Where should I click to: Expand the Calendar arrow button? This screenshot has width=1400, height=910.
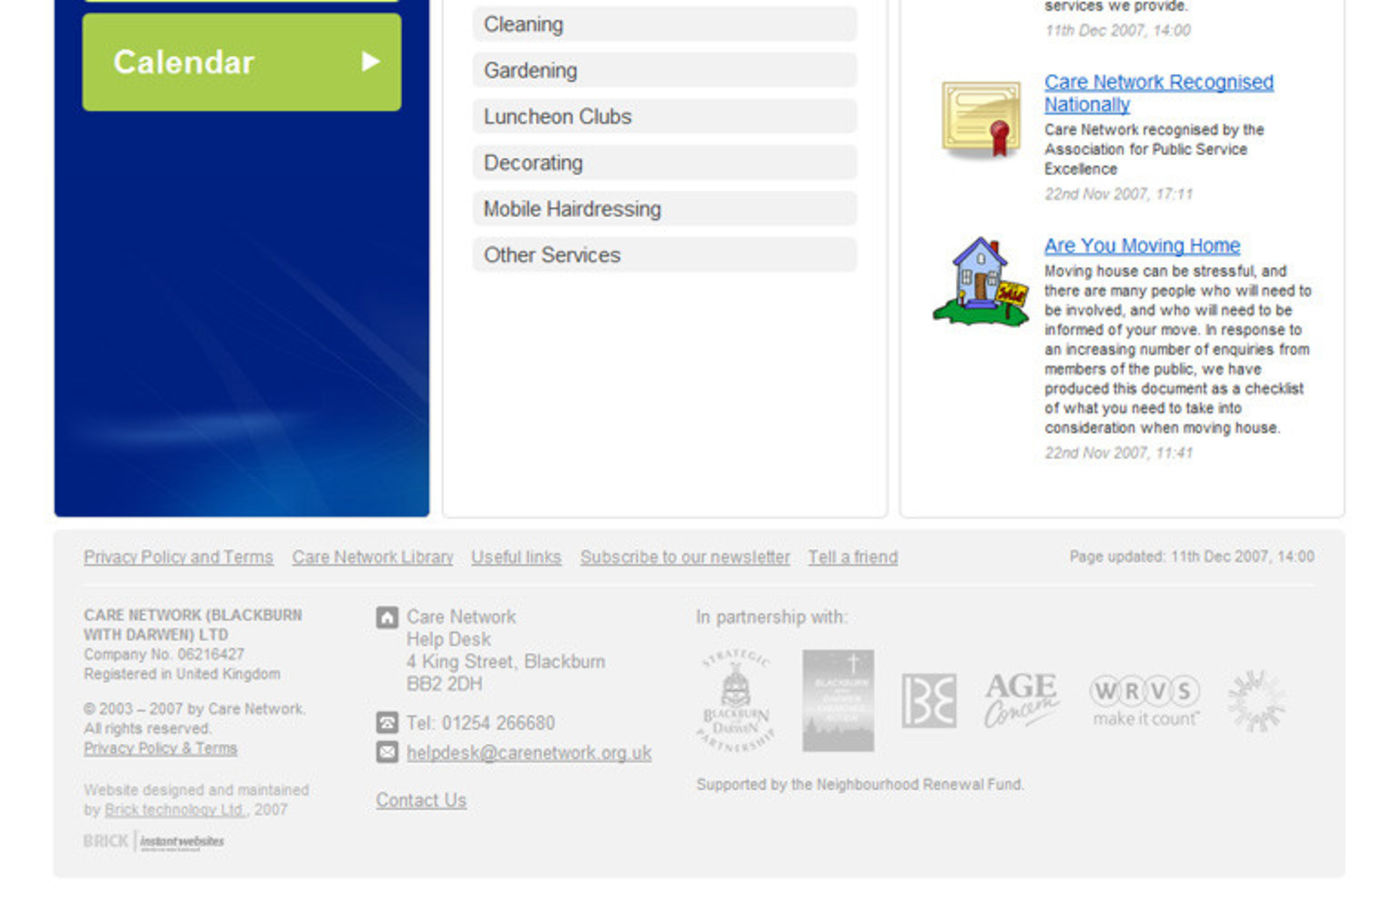point(370,62)
